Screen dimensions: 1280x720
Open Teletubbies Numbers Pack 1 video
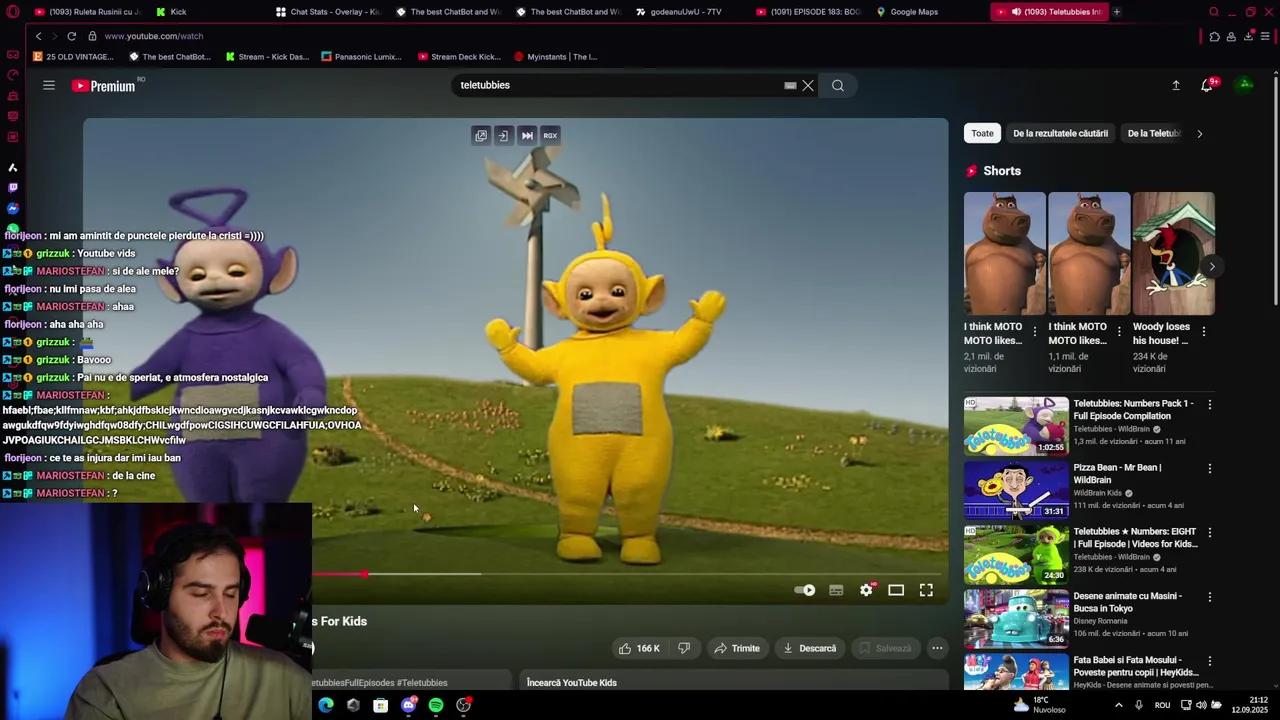(1016, 426)
